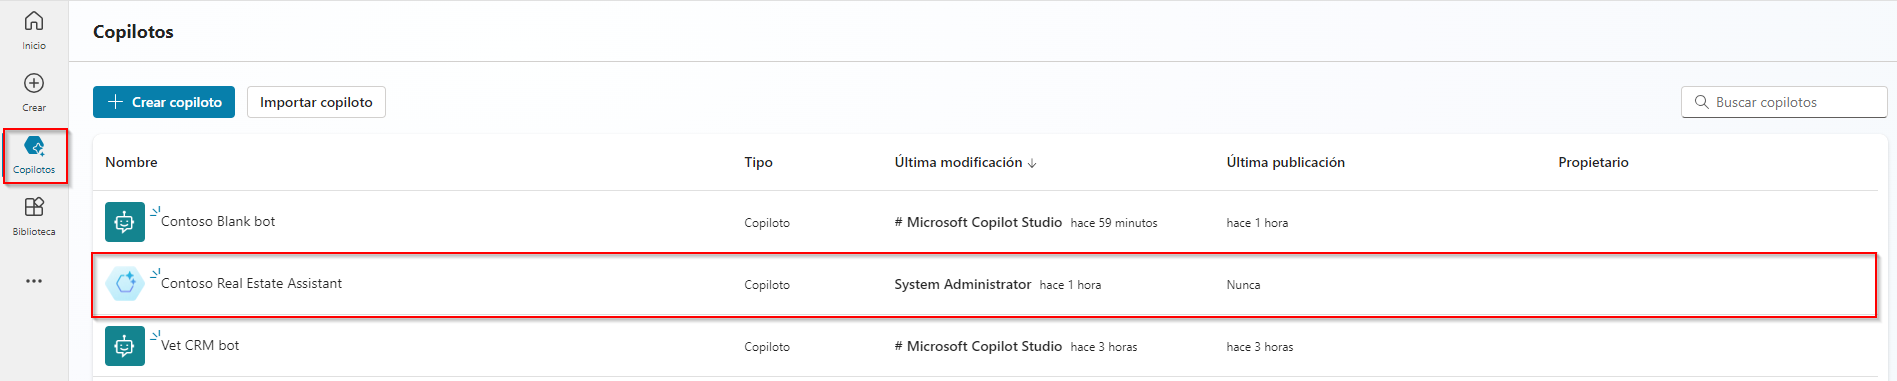Focus the Buscar copilotos search field
This screenshot has width=1897, height=381.
pyautogui.click(x=1784, y=102)
